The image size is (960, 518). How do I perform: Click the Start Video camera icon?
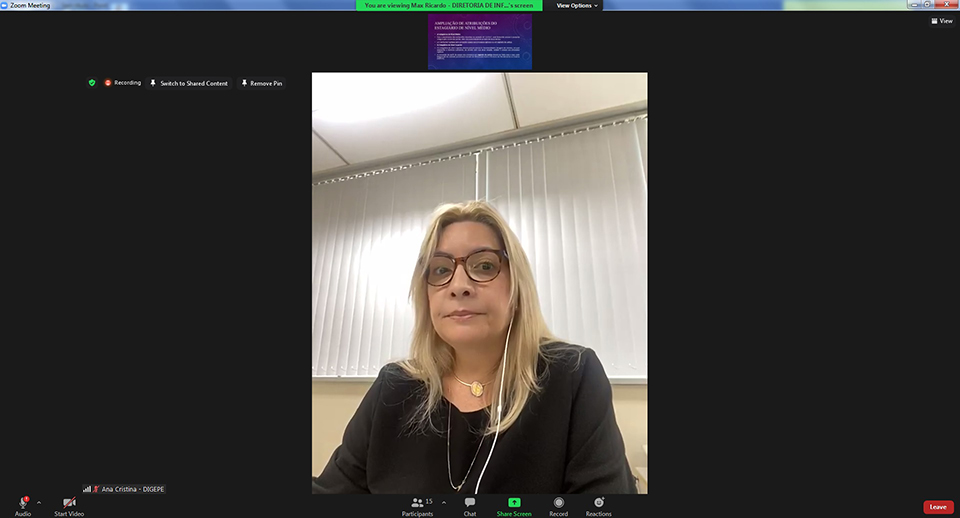[x=69, y=502]
